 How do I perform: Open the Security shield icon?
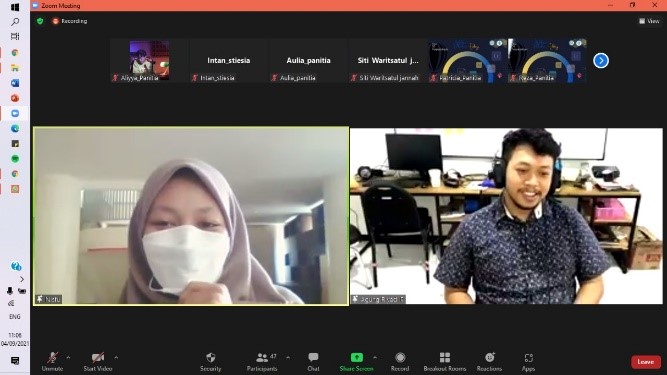coord(211,358)
